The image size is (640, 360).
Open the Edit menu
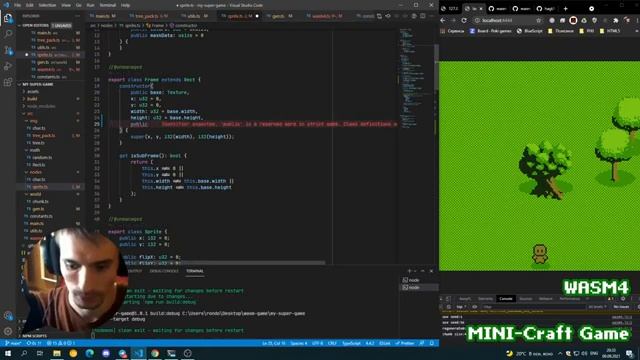(x=29, y=5)
